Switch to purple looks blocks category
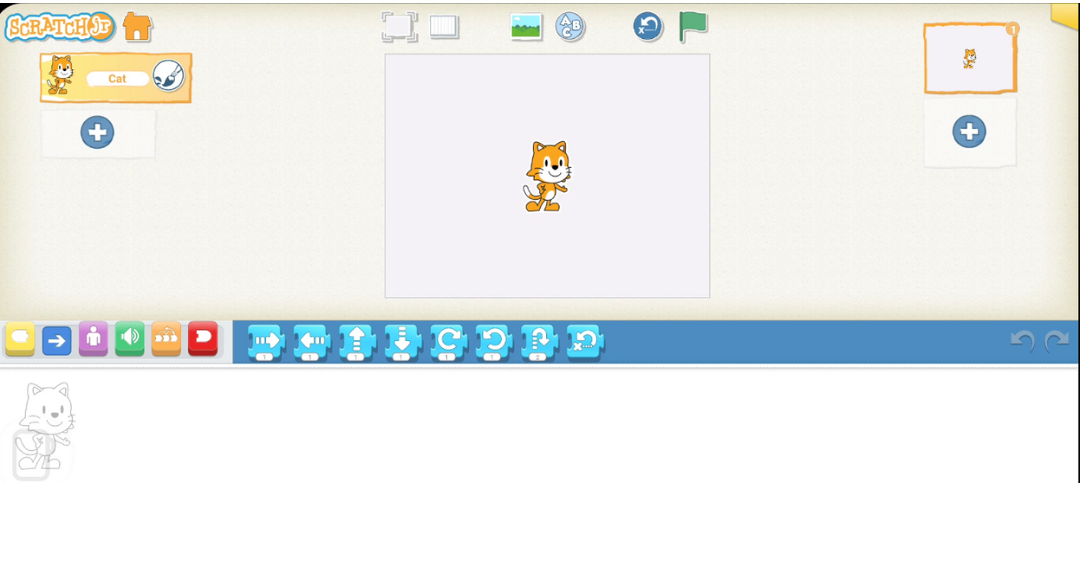Image resolution: width=1080 pixels, height=573 pixels. pyautogui.click(x=93, y=340)
